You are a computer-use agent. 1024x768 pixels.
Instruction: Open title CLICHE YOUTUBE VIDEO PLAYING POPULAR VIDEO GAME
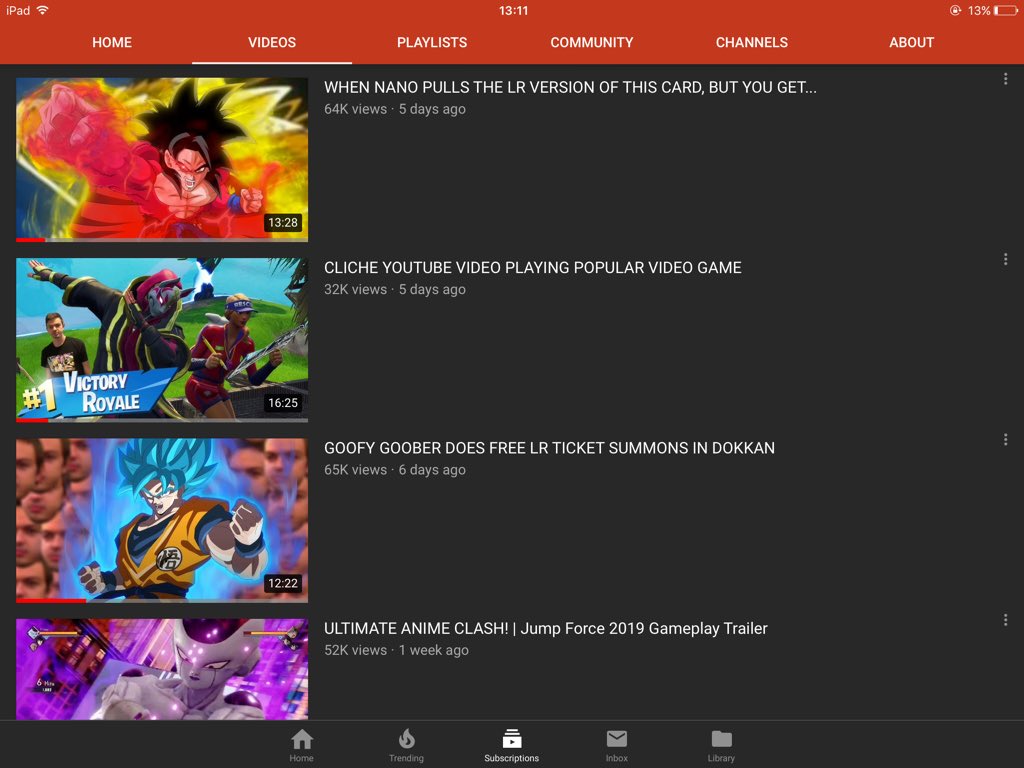click(x=533, y=268)
